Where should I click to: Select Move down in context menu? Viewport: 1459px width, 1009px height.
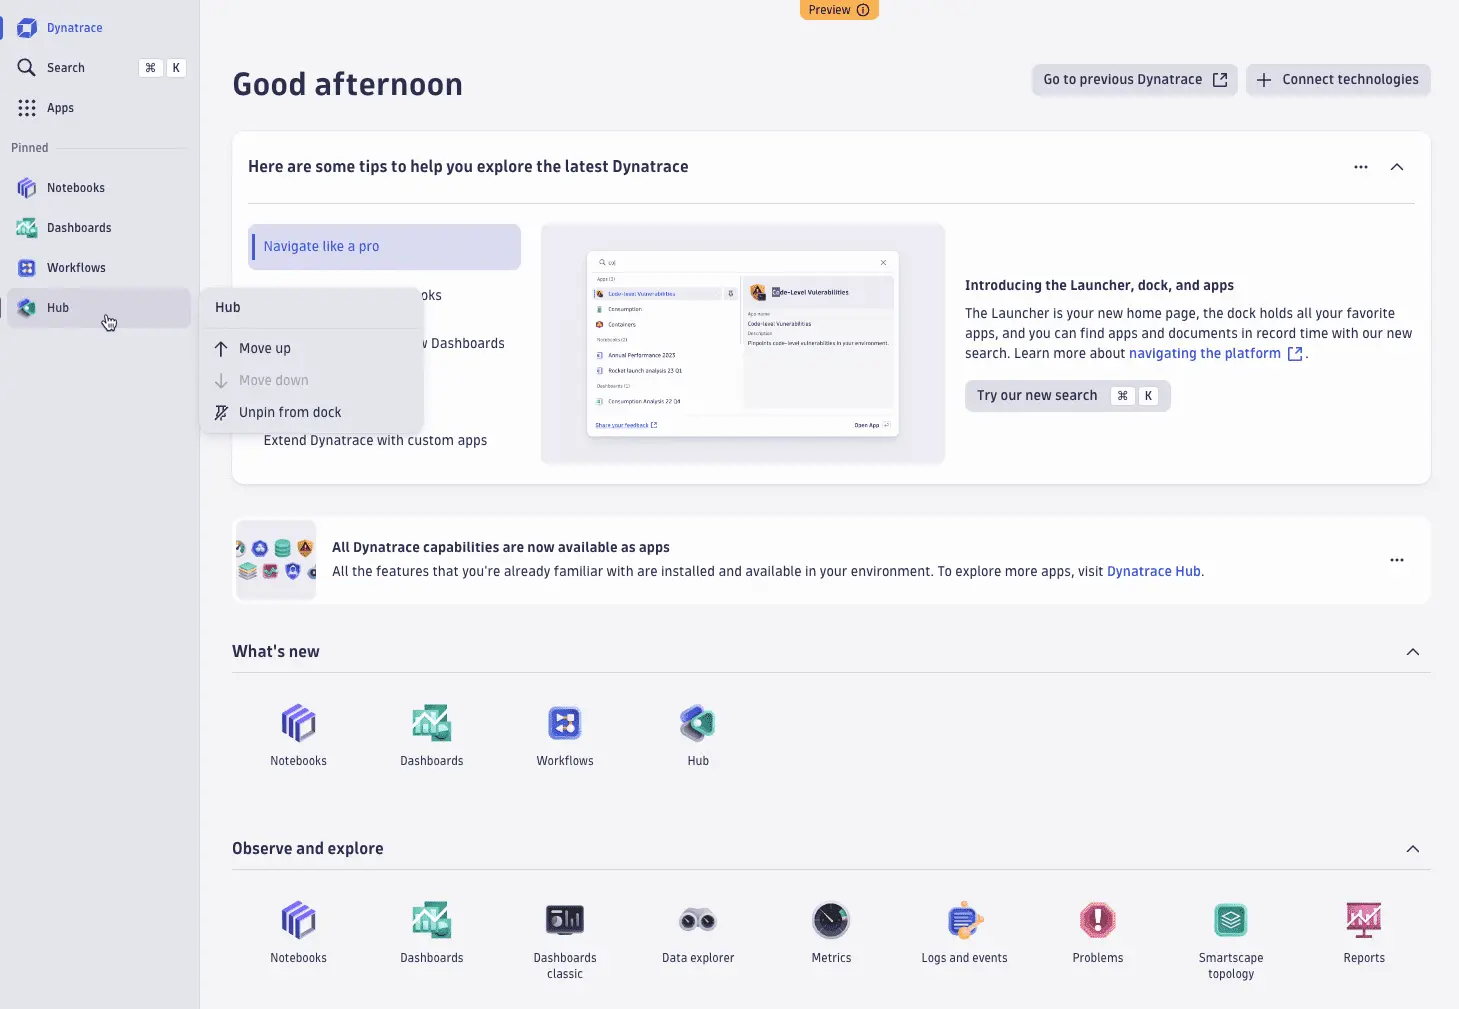(312, 380)
